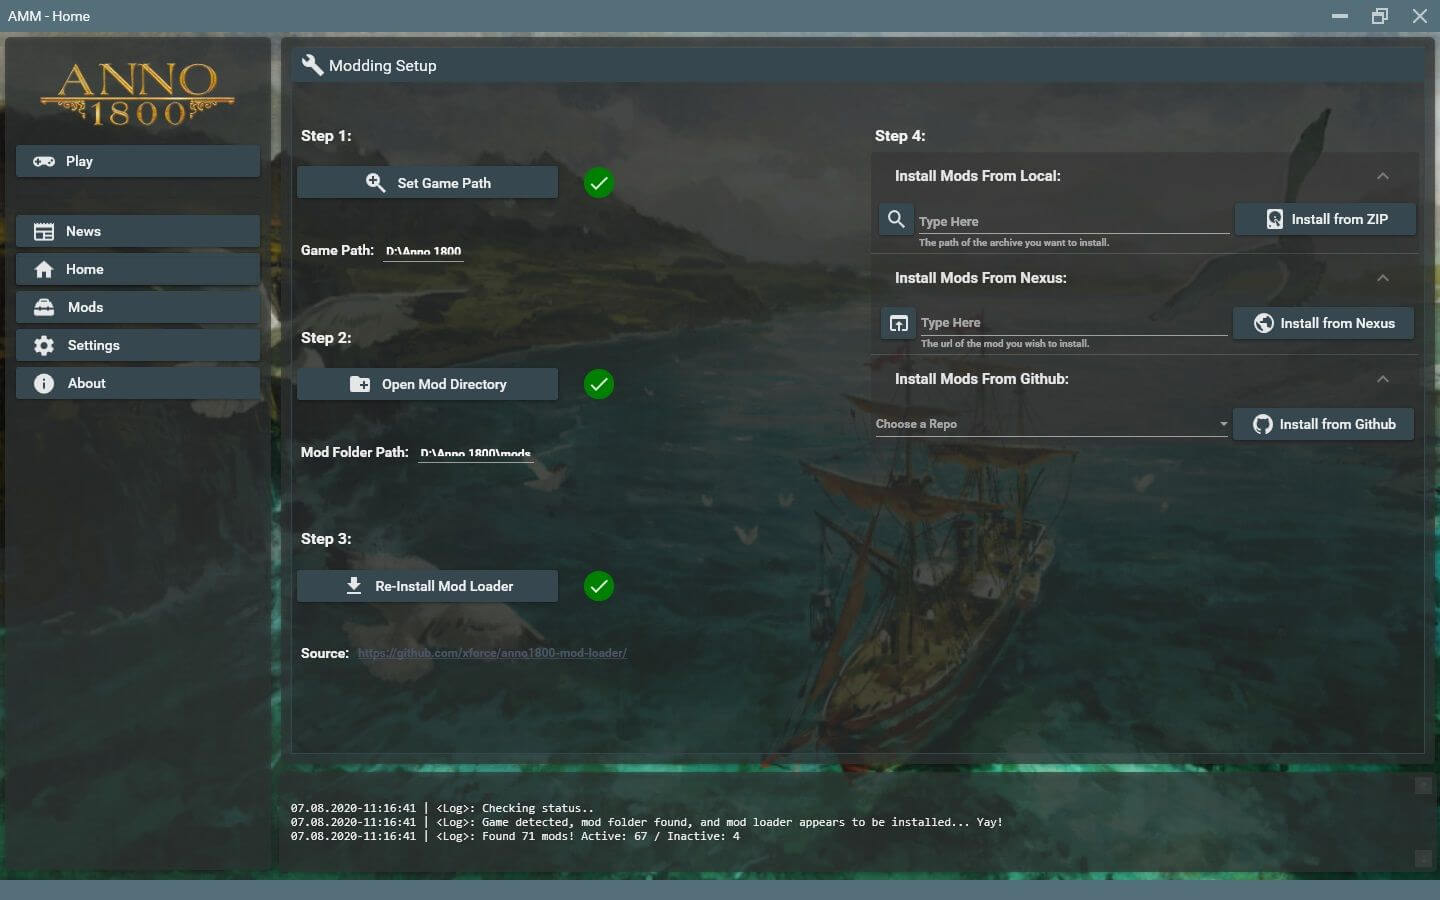1440x900 pixels.
Task: Open the Choose a Repo dropdown
Action: pos(1051,424)
